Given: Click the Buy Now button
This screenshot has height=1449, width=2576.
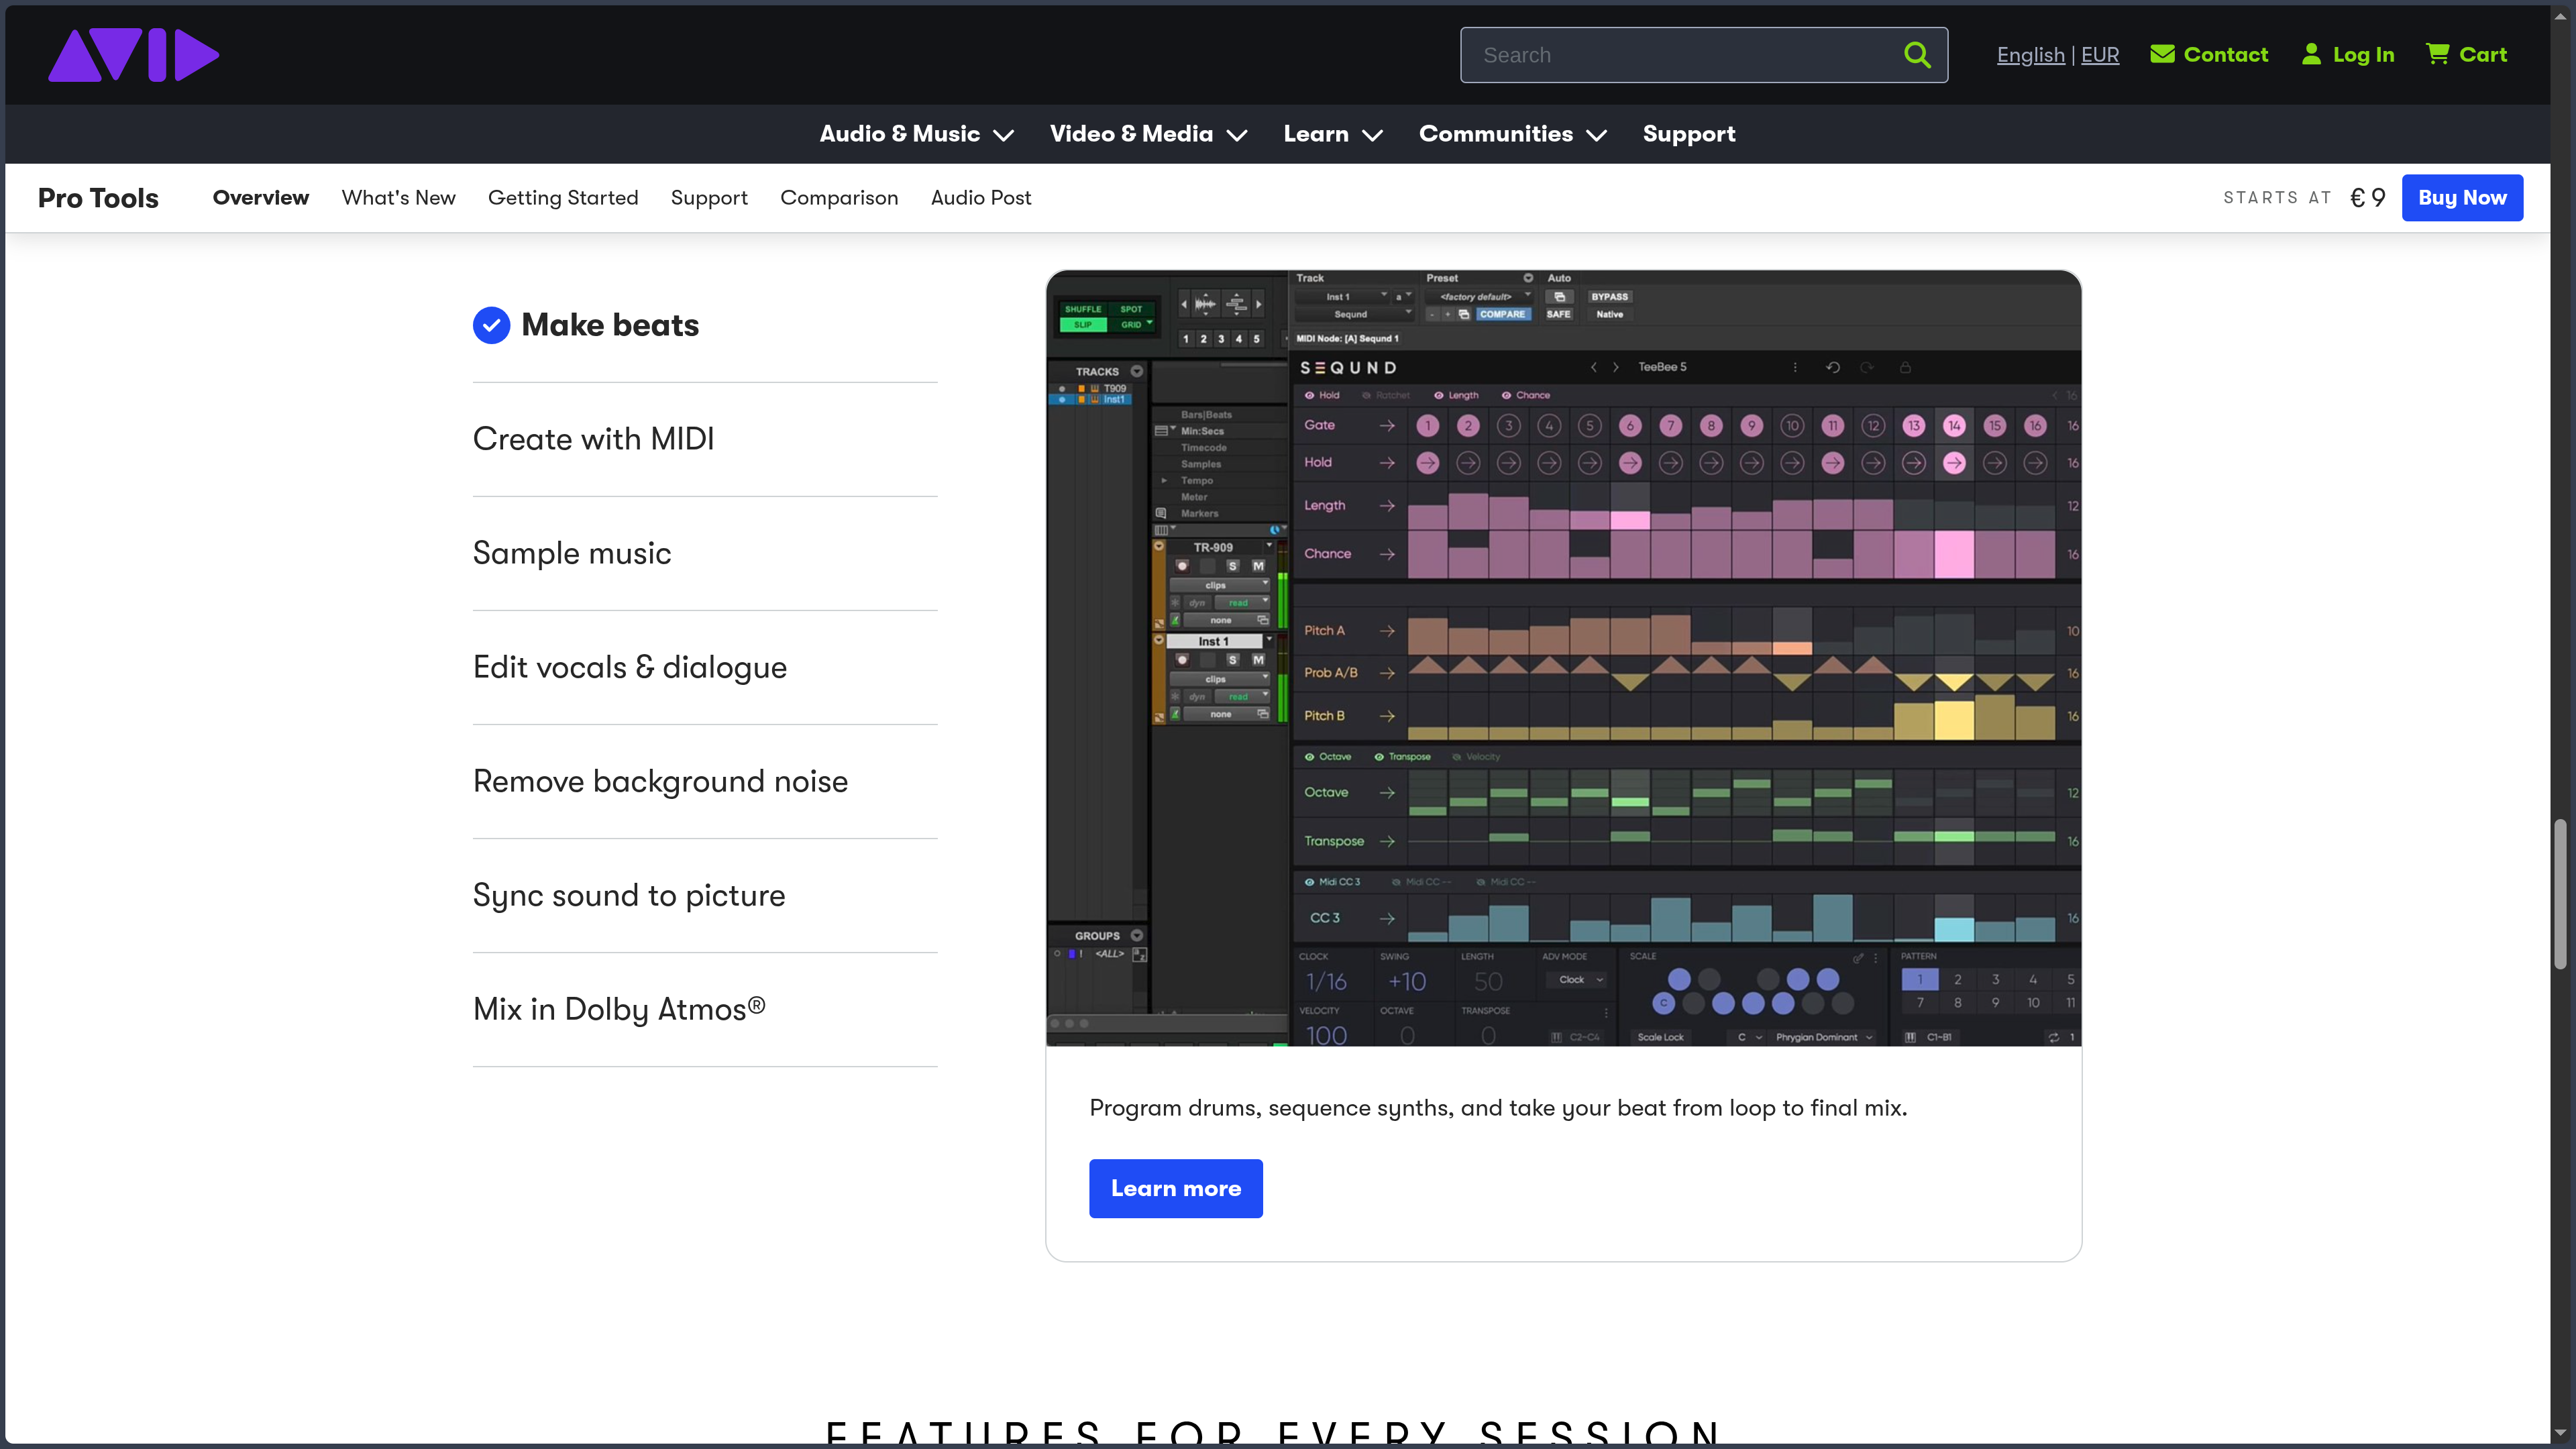Looking at the screenshot, I should click(2461, 198).
